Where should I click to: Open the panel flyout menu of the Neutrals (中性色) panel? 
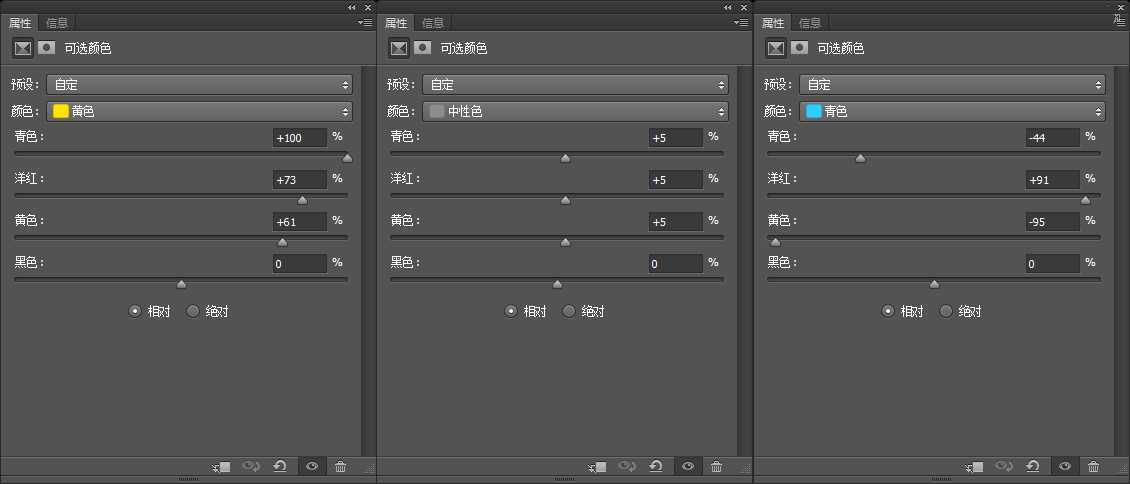pyautogui.click(x=741, y=22)
